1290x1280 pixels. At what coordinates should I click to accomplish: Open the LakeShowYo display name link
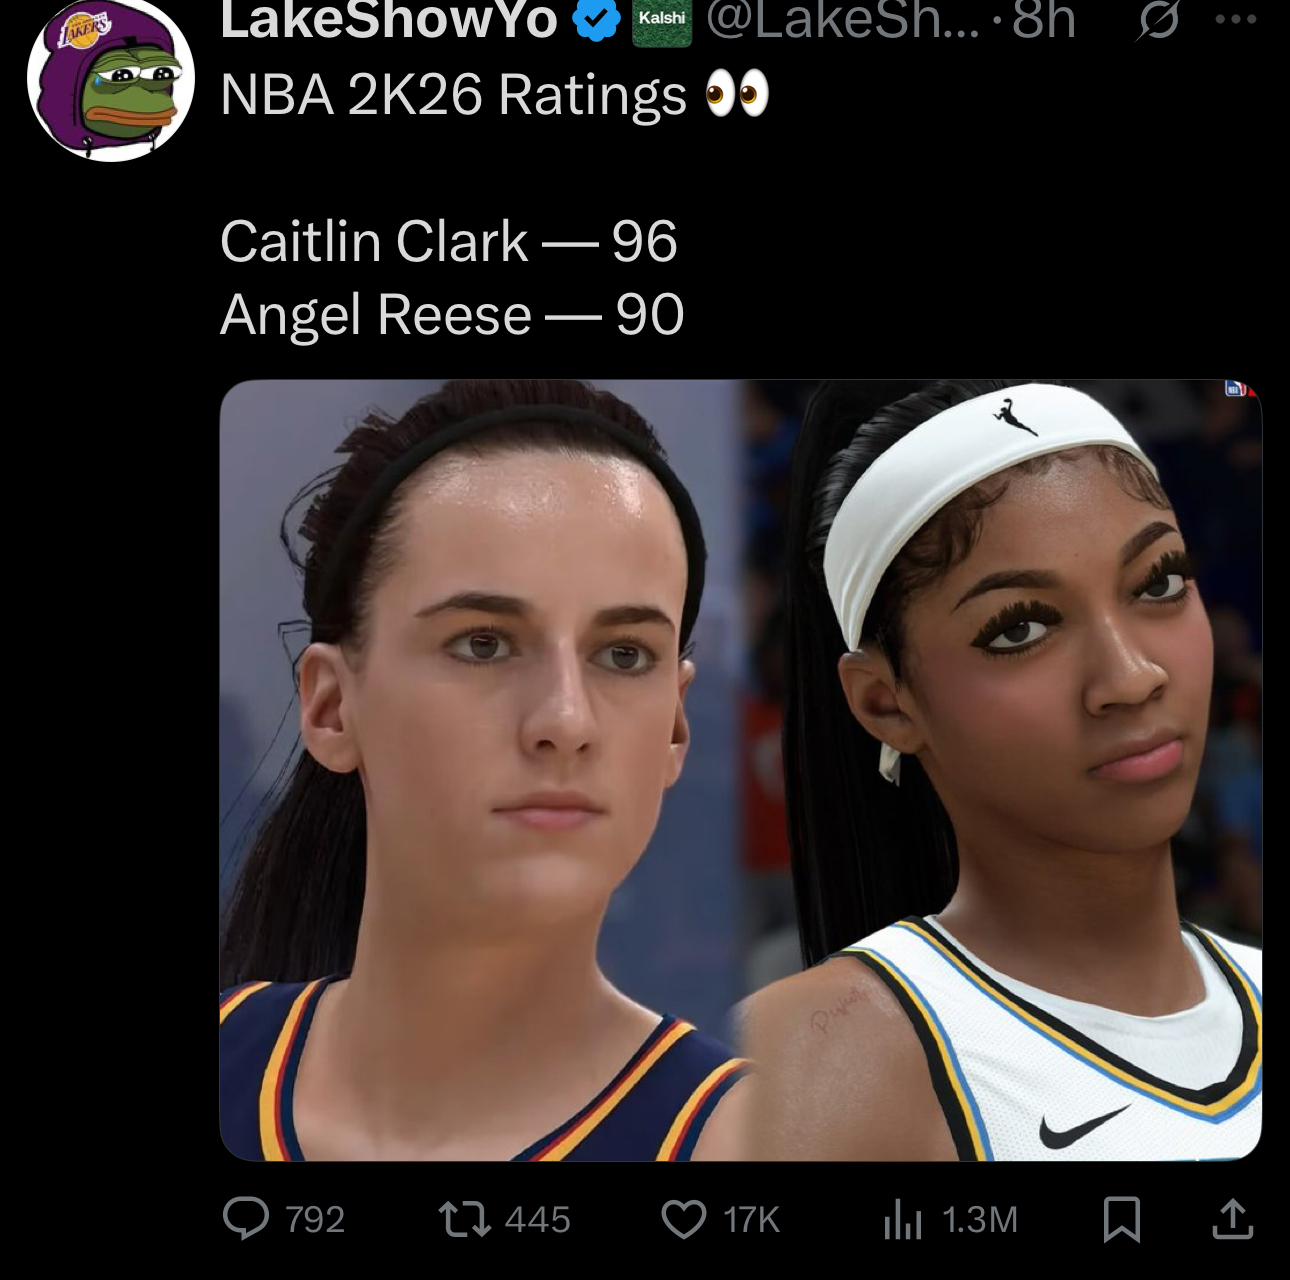click(389, 18)
